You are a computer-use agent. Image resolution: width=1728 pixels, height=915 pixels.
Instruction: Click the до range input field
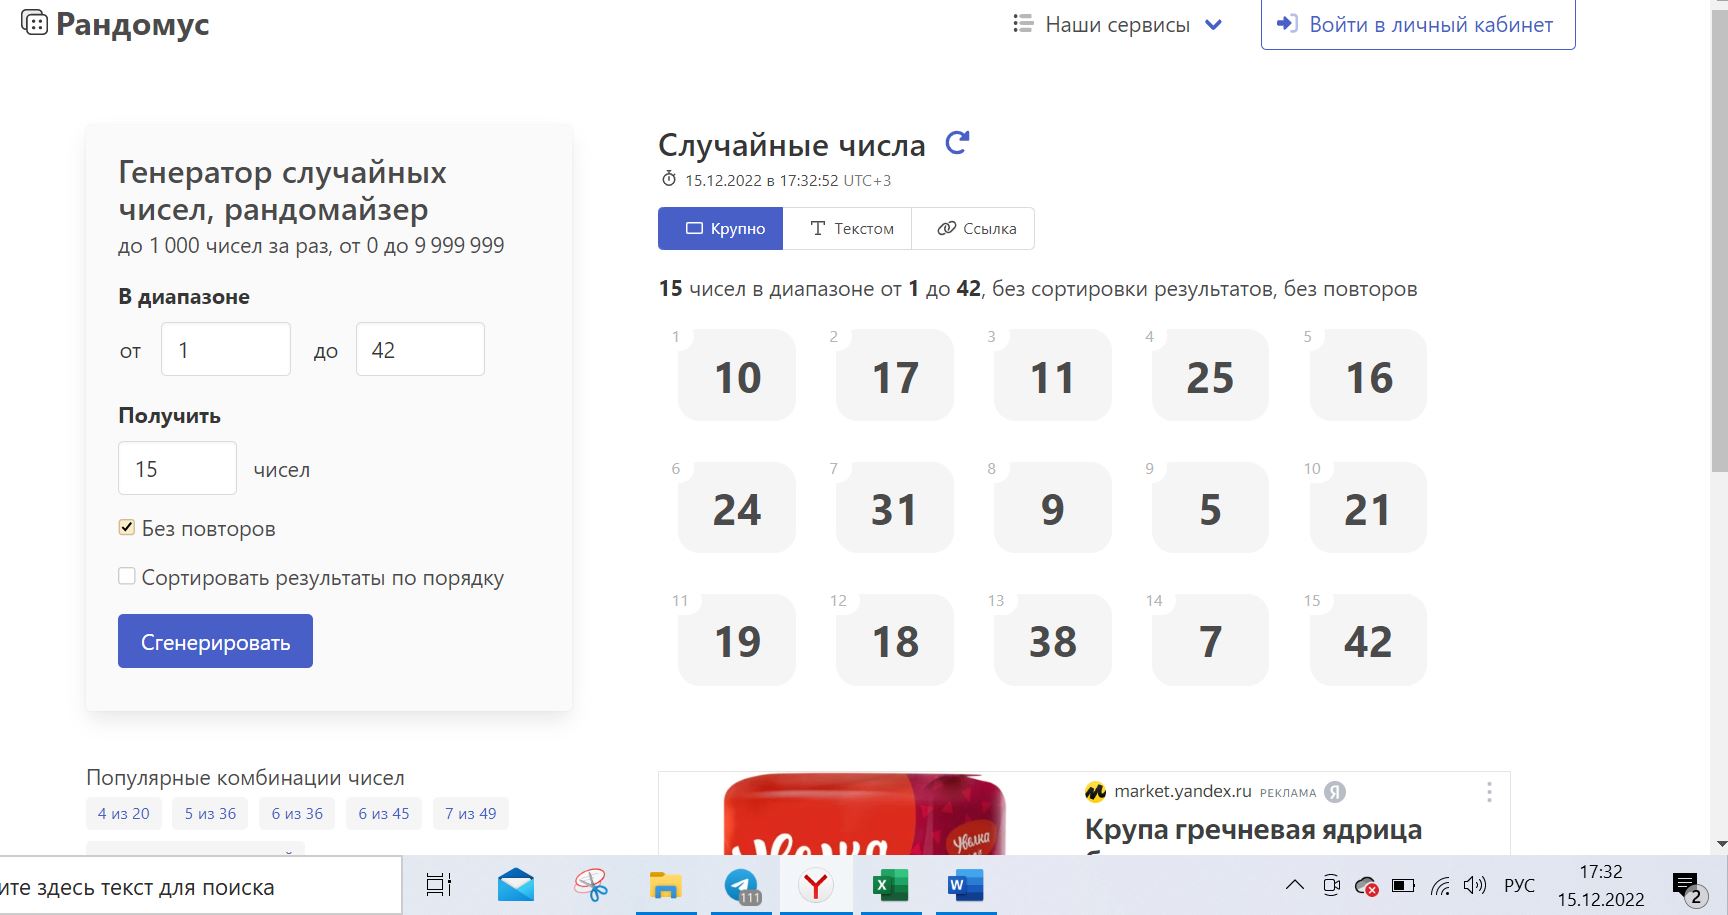coord(420,350)
